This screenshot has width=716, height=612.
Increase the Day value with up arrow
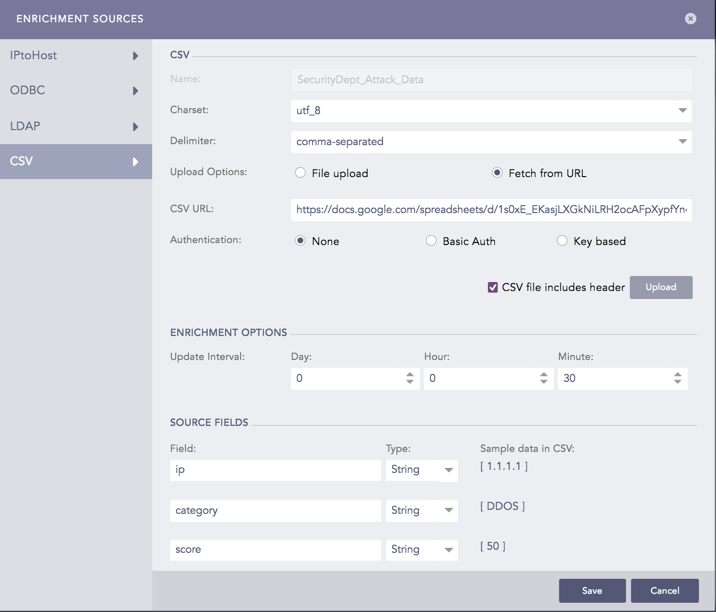click(x=410, y=374)
